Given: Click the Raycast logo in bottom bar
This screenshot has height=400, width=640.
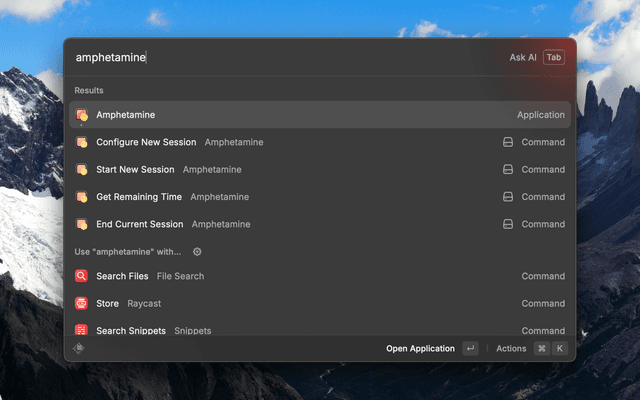Looking at the screenshot, I should click(78, 348).
